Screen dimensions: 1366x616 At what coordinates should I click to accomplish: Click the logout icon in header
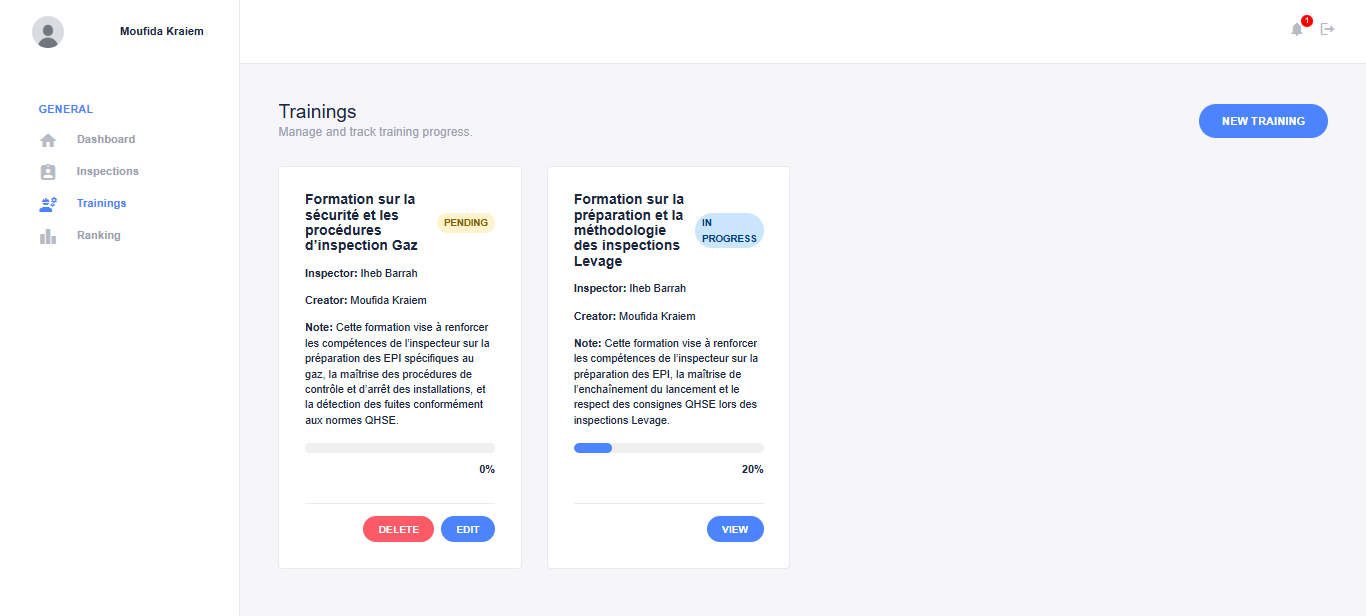point(1328,29)
